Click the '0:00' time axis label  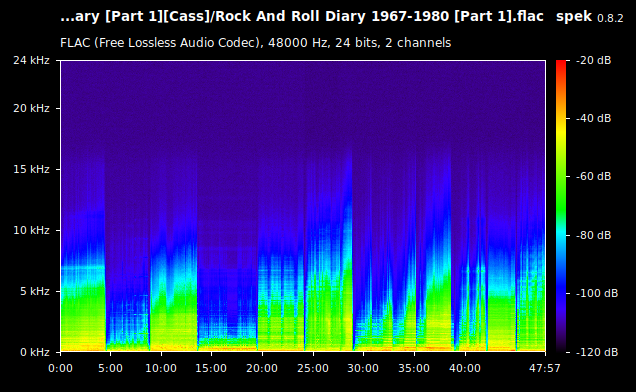(60, 368)
